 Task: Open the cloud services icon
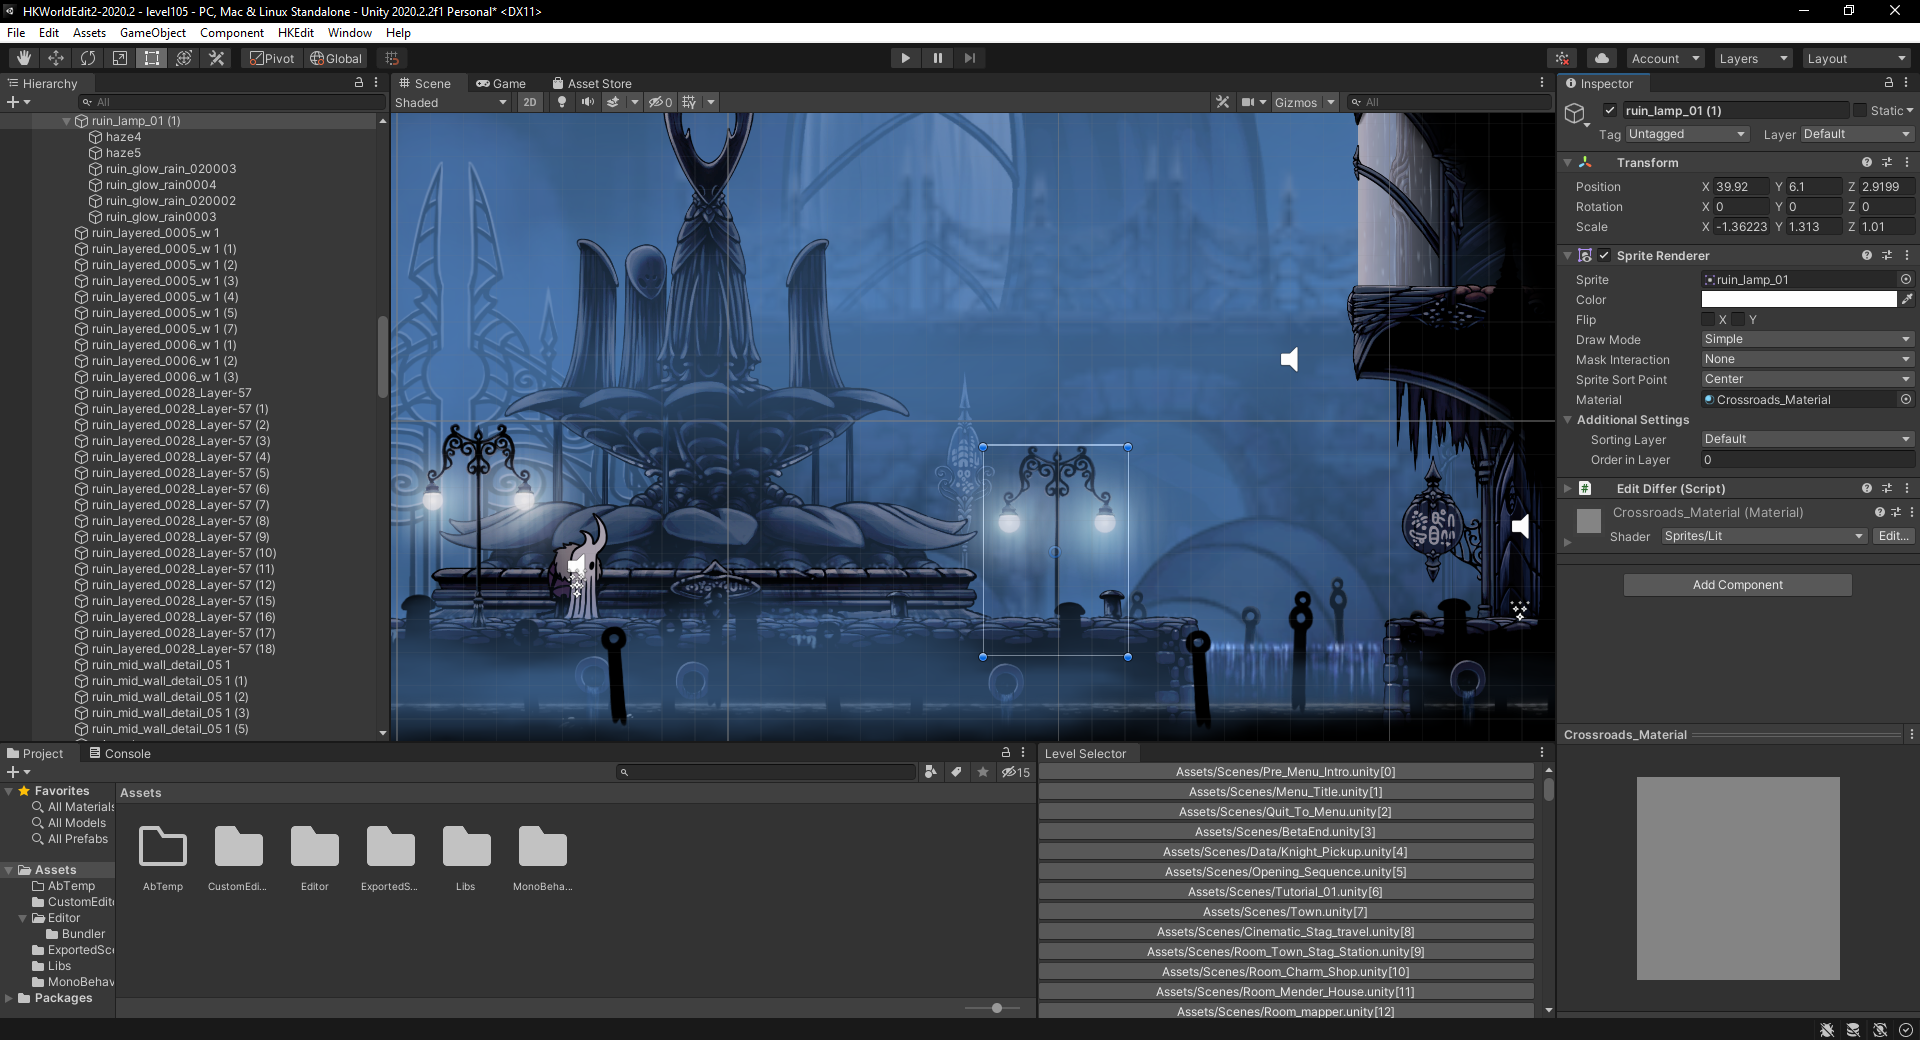tap(1601, 58)
